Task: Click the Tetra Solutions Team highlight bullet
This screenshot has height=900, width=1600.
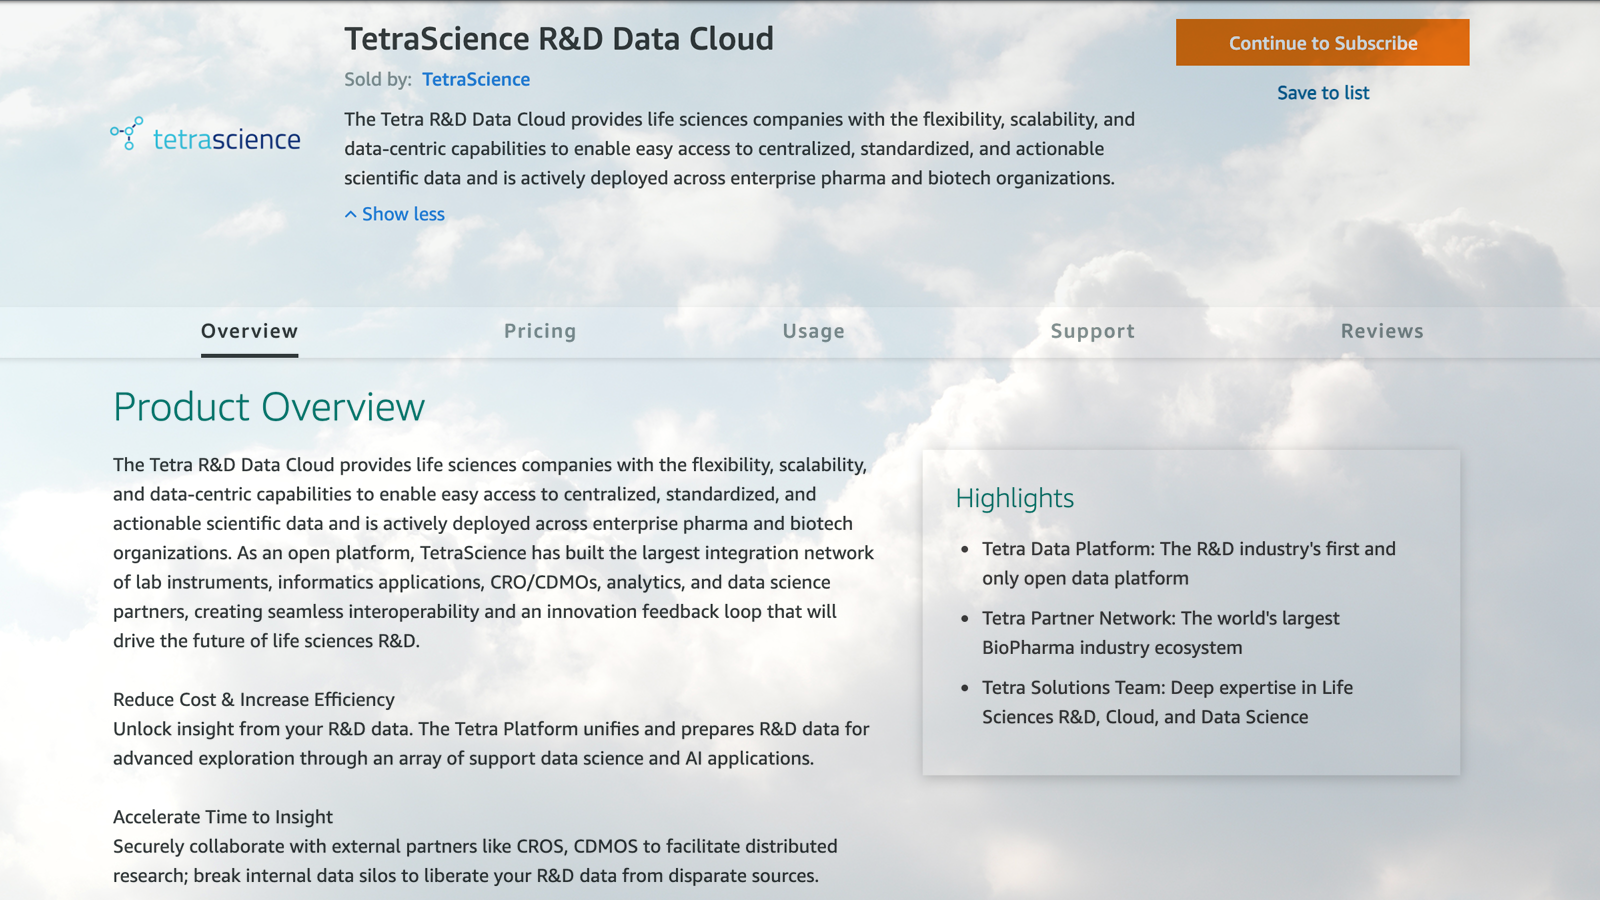Action: [x=1167, y=701]
